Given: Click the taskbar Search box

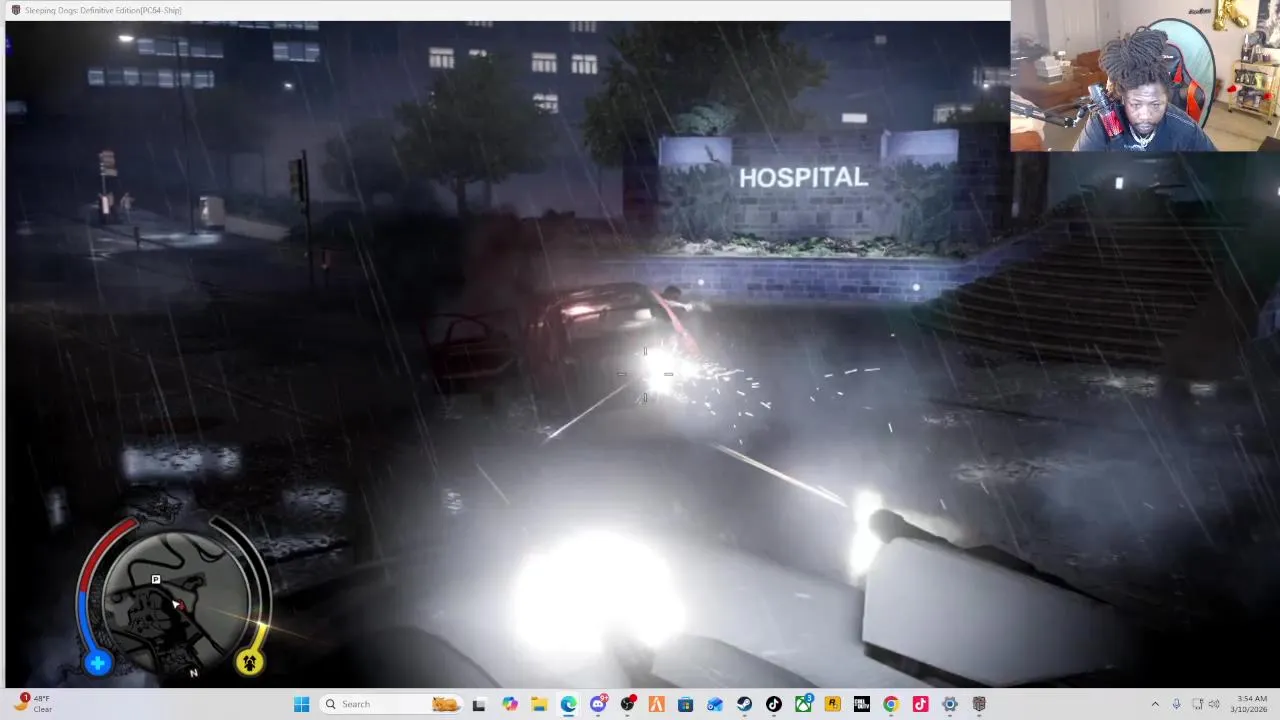Looking at the screenshot, I should (x=392, y=704).
